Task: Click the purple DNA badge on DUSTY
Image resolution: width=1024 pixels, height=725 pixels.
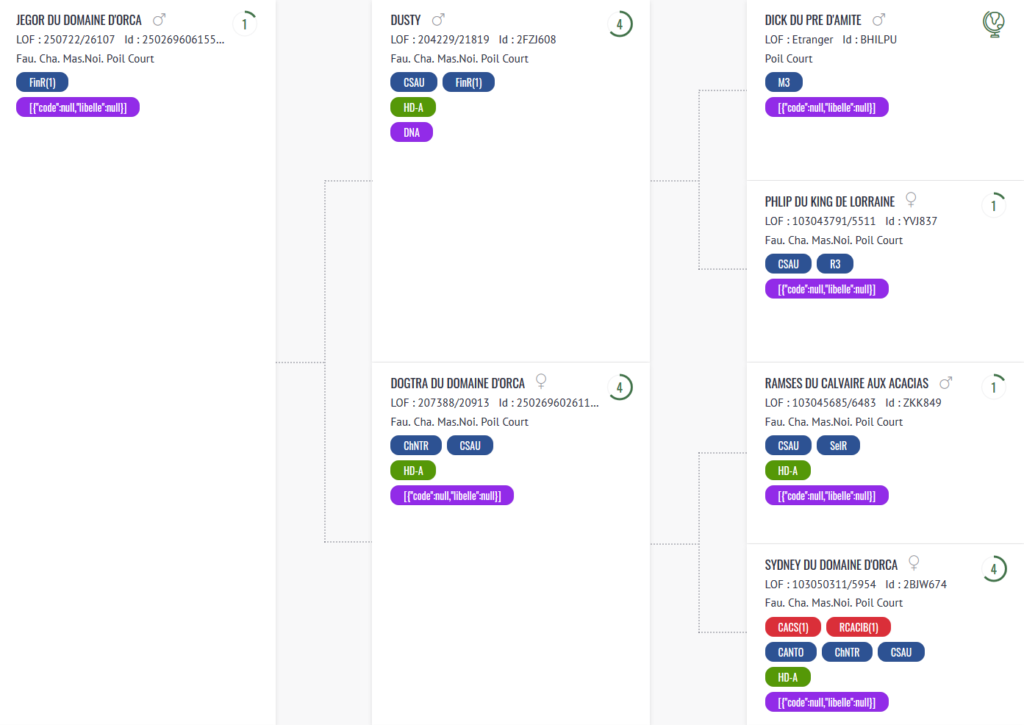Action: click(411, 133)
